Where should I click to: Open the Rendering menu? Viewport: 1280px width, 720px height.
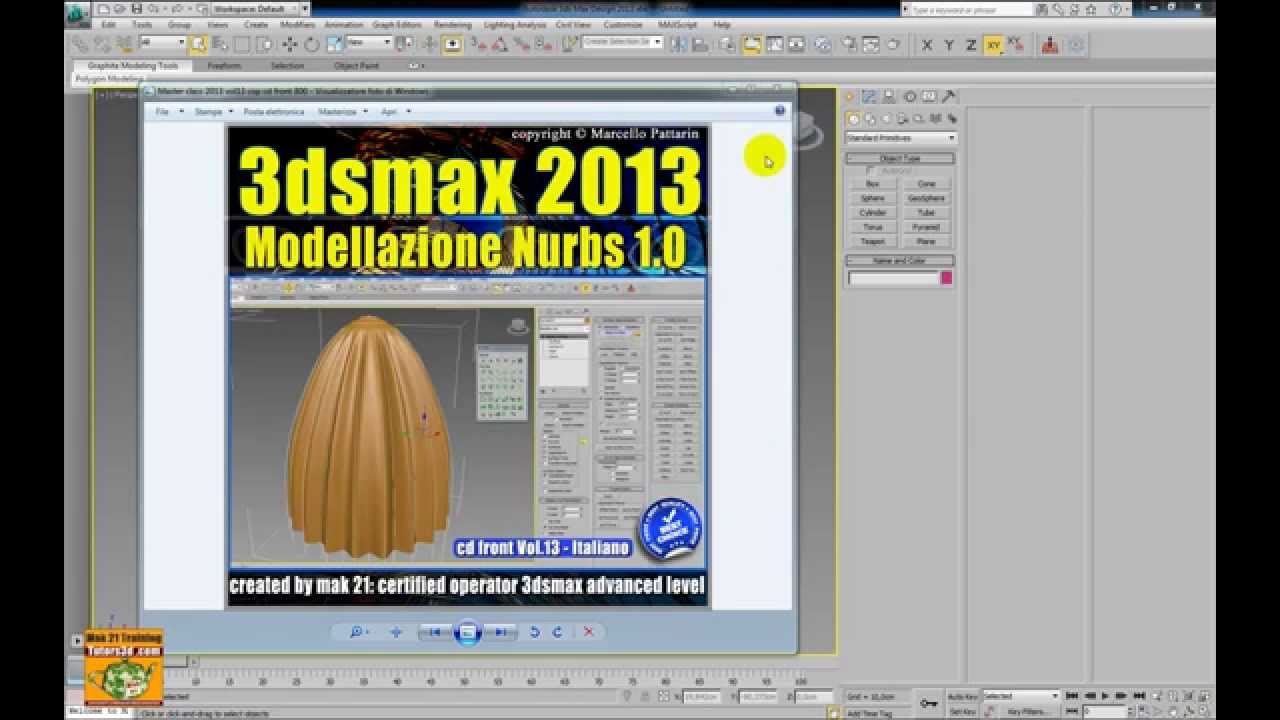453,24
